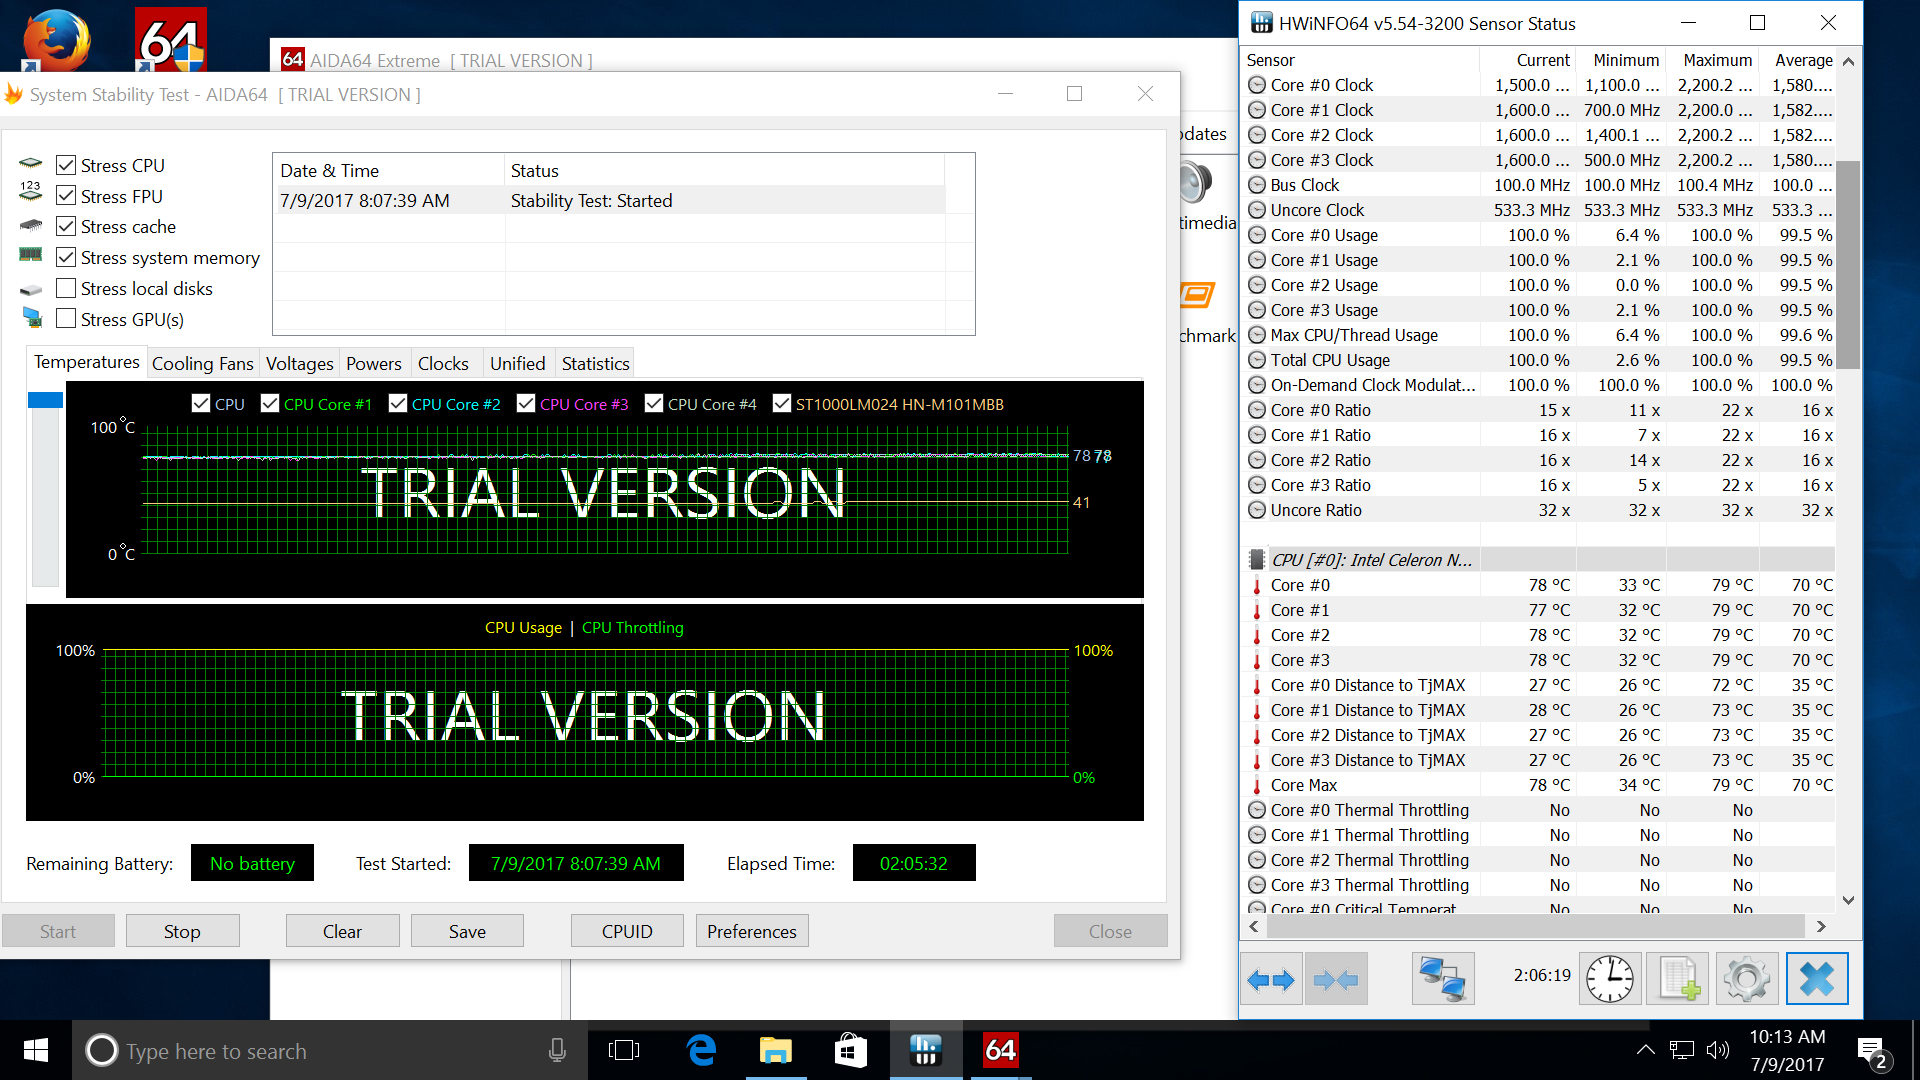Image resolution: width=1920 pixels, height=1080 pixels.
Task: Click the Core #0 Clock sensor icon
Action: (x=1257, y=85)
